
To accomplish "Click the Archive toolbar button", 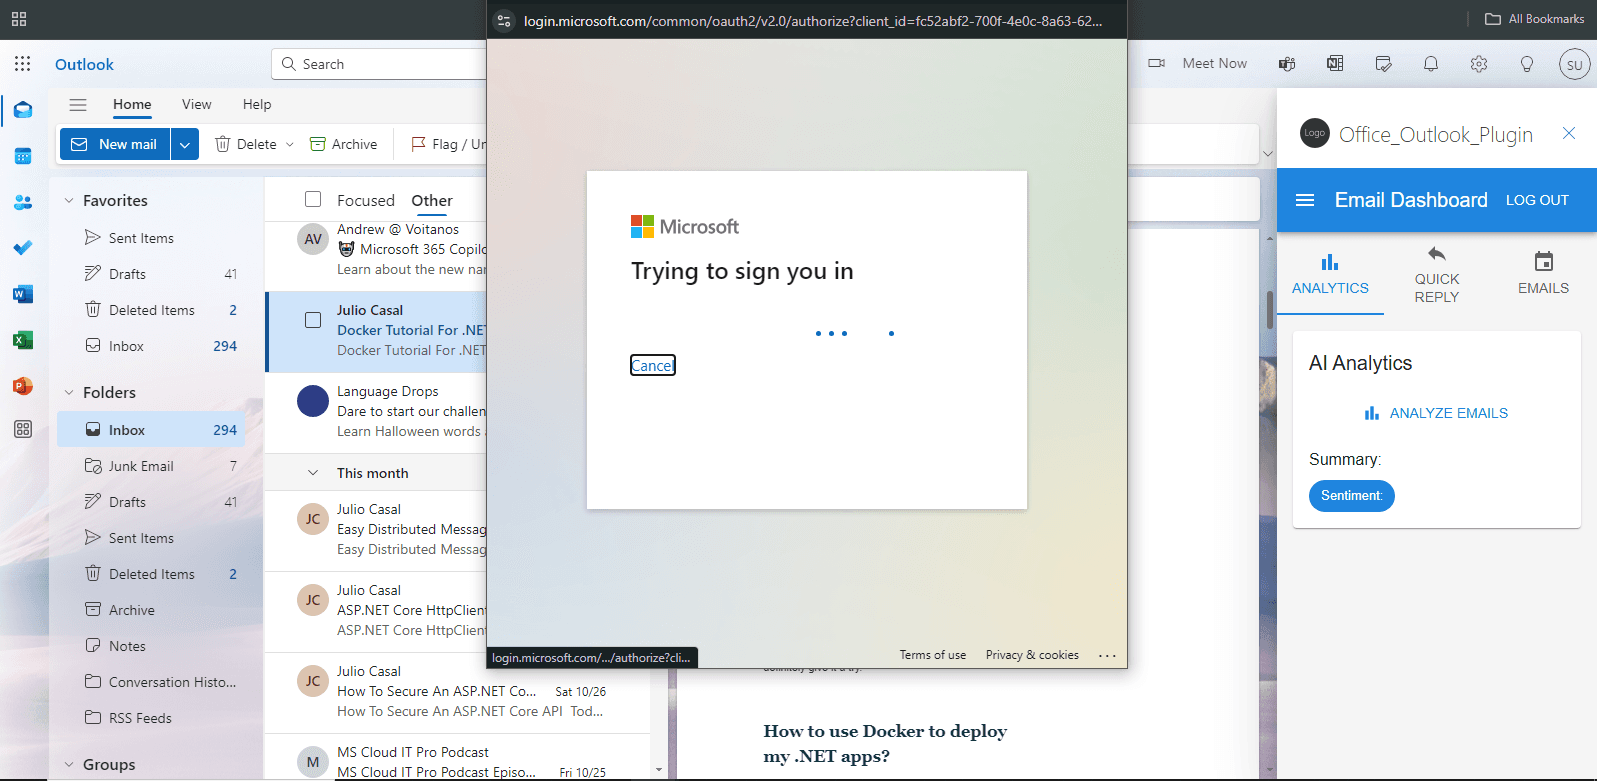I will click(x=344, y=144).
